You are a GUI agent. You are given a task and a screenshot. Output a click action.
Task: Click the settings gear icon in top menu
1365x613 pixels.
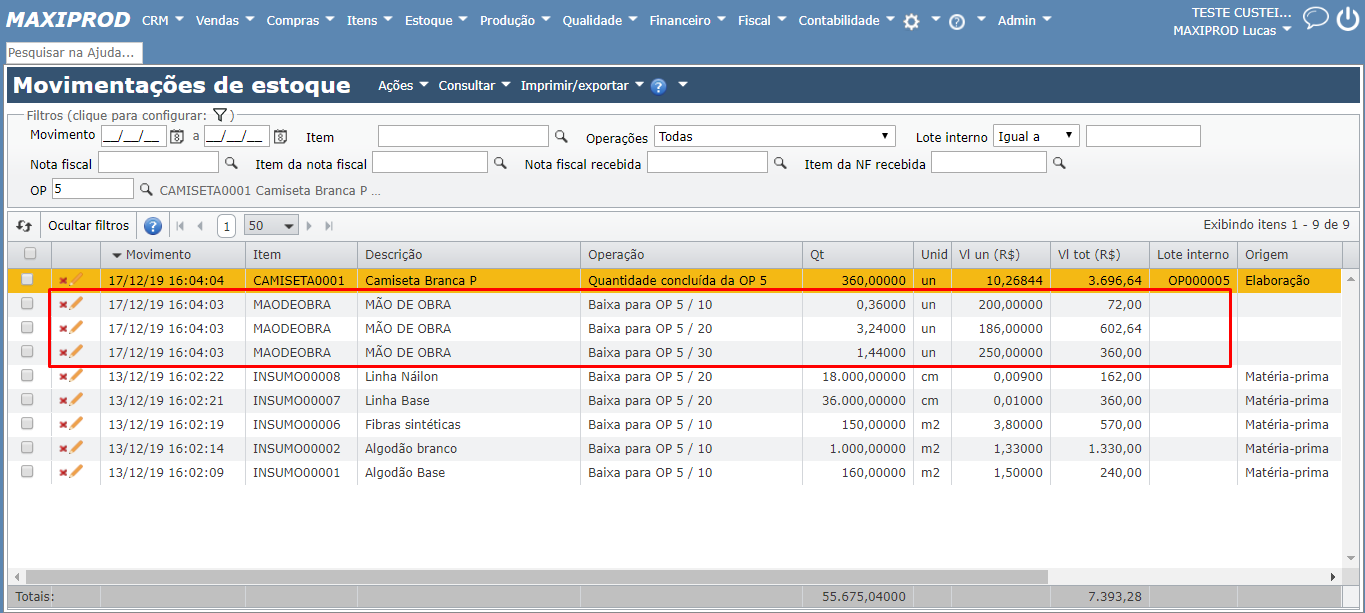[x=911, y=21]
